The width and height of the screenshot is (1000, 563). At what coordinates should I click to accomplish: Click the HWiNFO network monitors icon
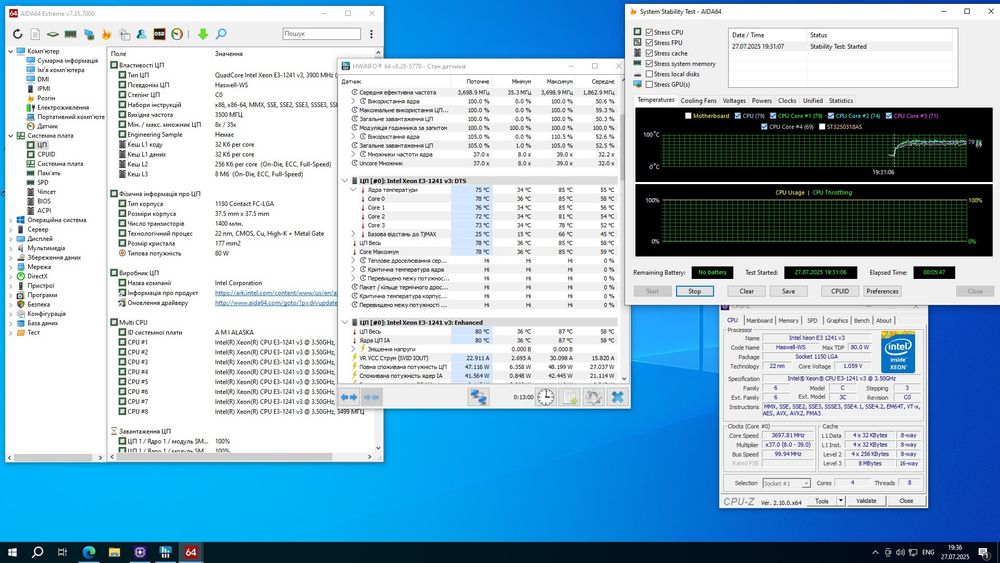[479, 397]
